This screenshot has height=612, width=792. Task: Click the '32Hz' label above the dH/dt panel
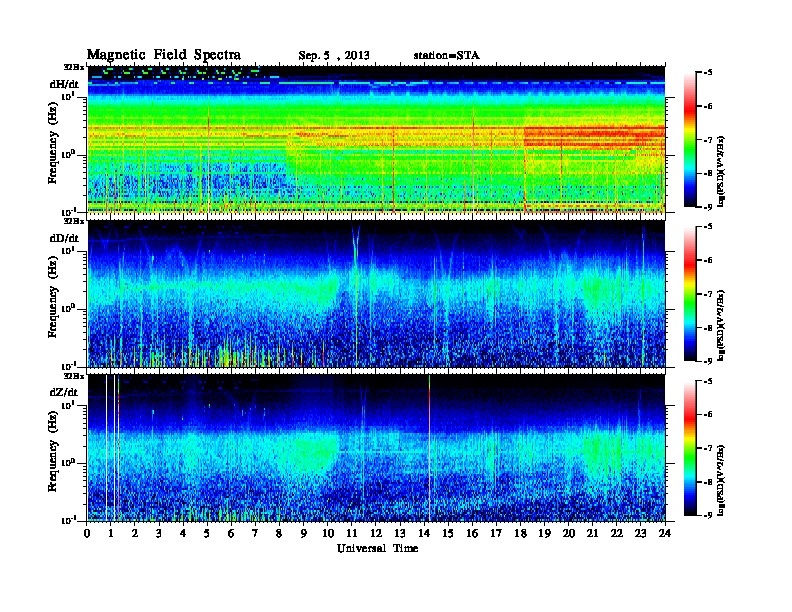click(x=74, y=66)
